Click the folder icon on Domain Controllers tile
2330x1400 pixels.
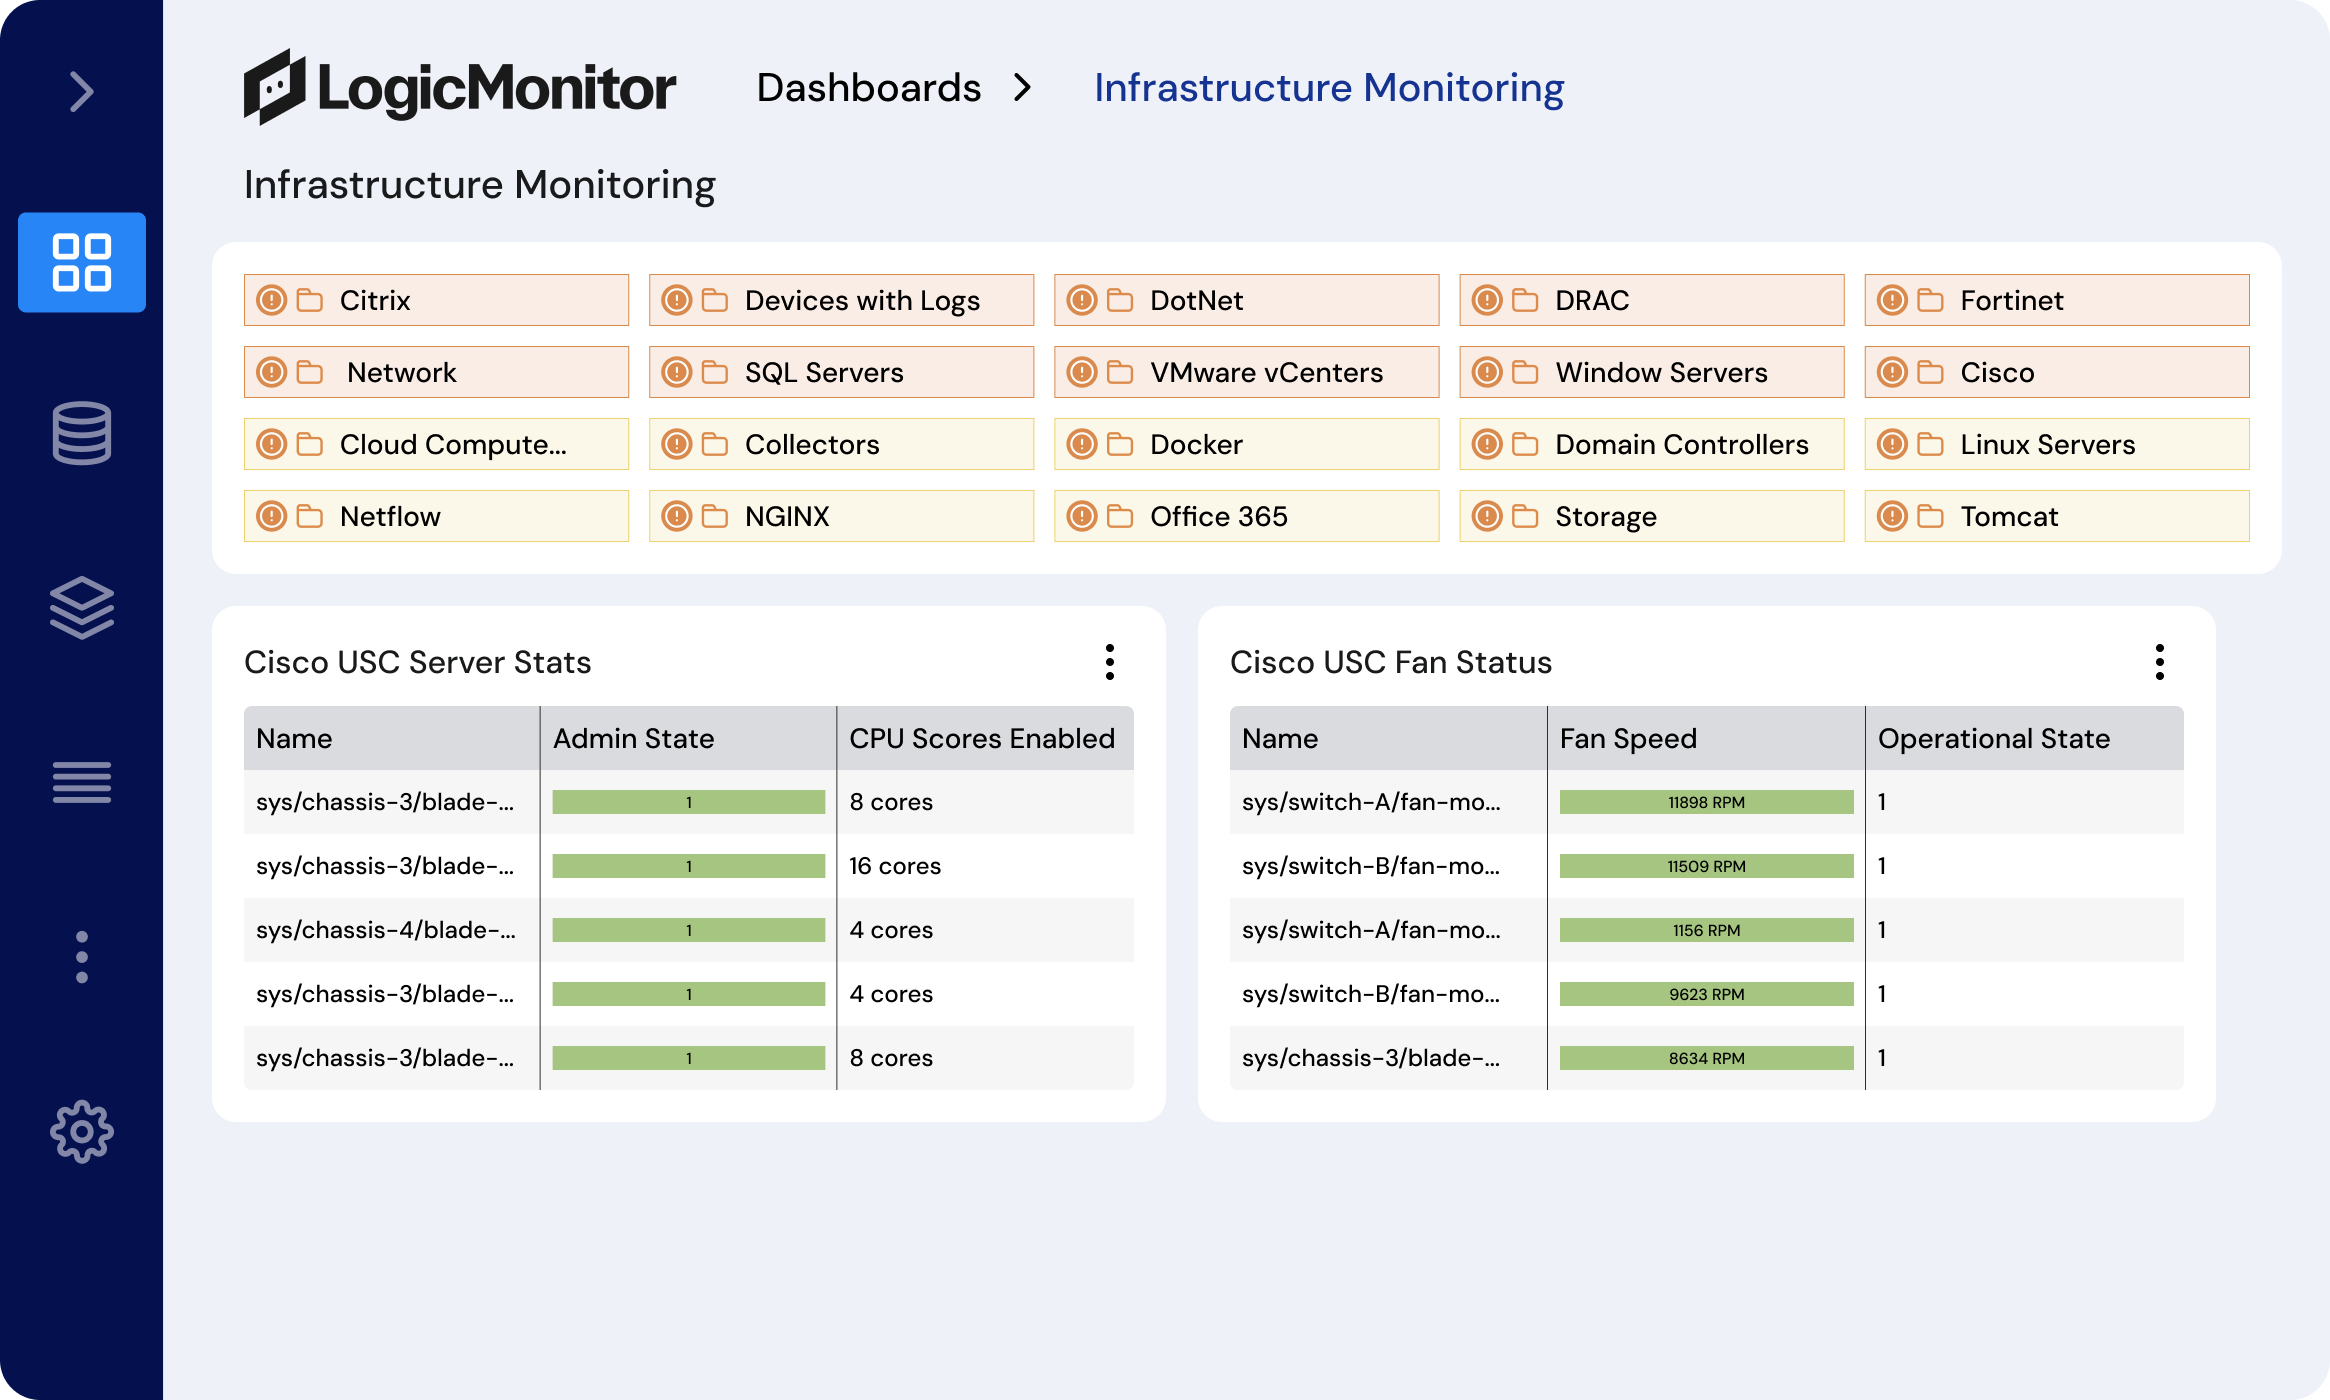pyautogui.click(x=1525, y=444)
